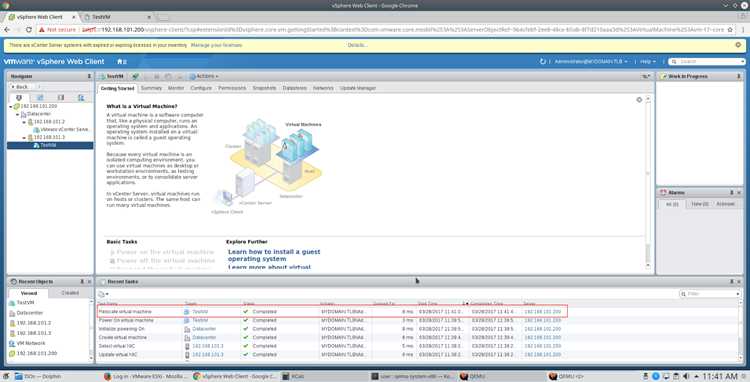The width and height of the screenshot is (750, 382).
Task: Select the Networking navigator tab icon
Action: (81, 98)
